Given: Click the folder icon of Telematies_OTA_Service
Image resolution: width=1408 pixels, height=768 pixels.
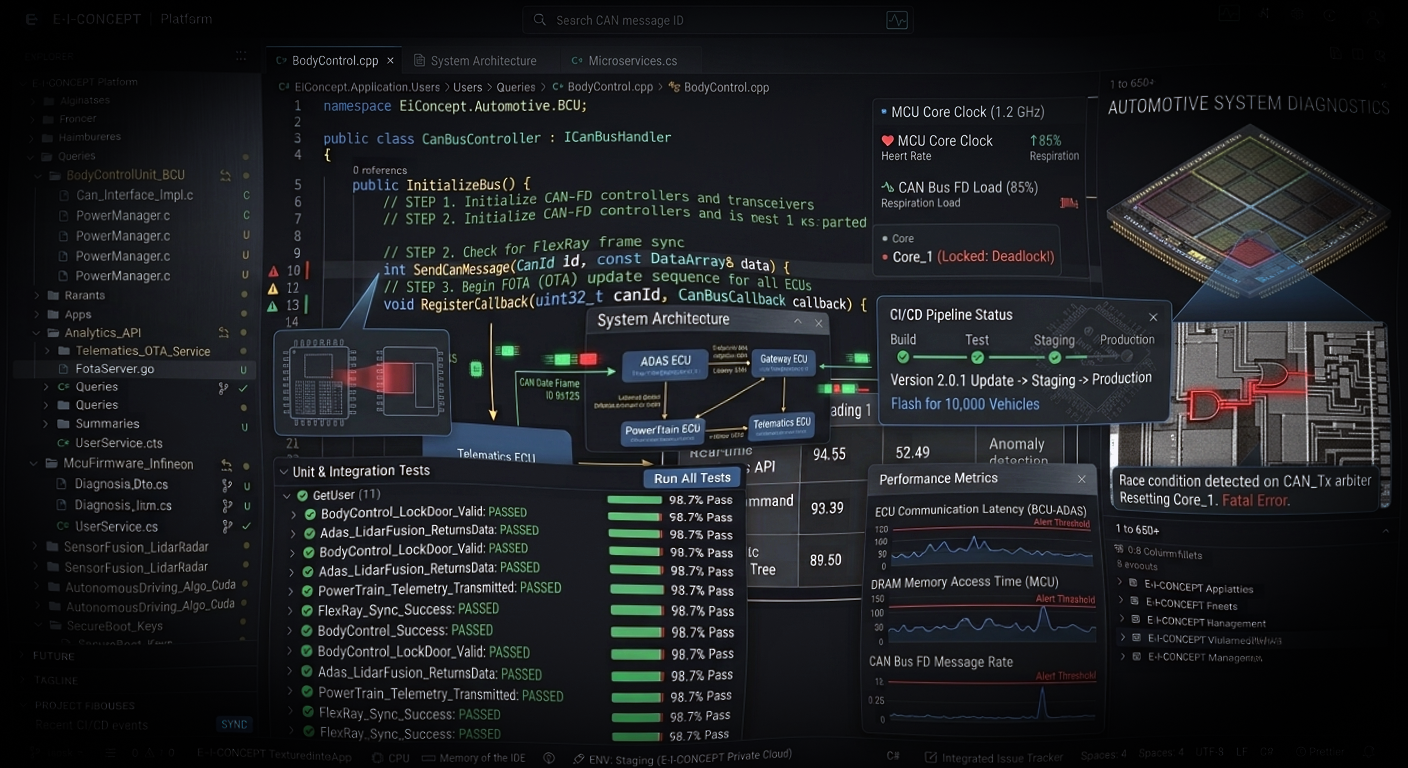Looking at the screenshot, I should click(64, 351).
